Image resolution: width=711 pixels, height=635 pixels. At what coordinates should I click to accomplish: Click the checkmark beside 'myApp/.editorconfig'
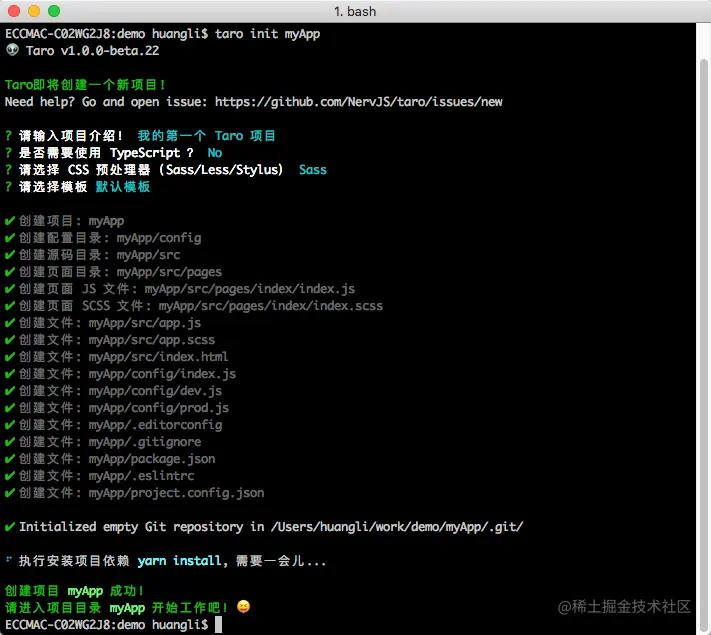pyautogui.click(x=10, y=425)
